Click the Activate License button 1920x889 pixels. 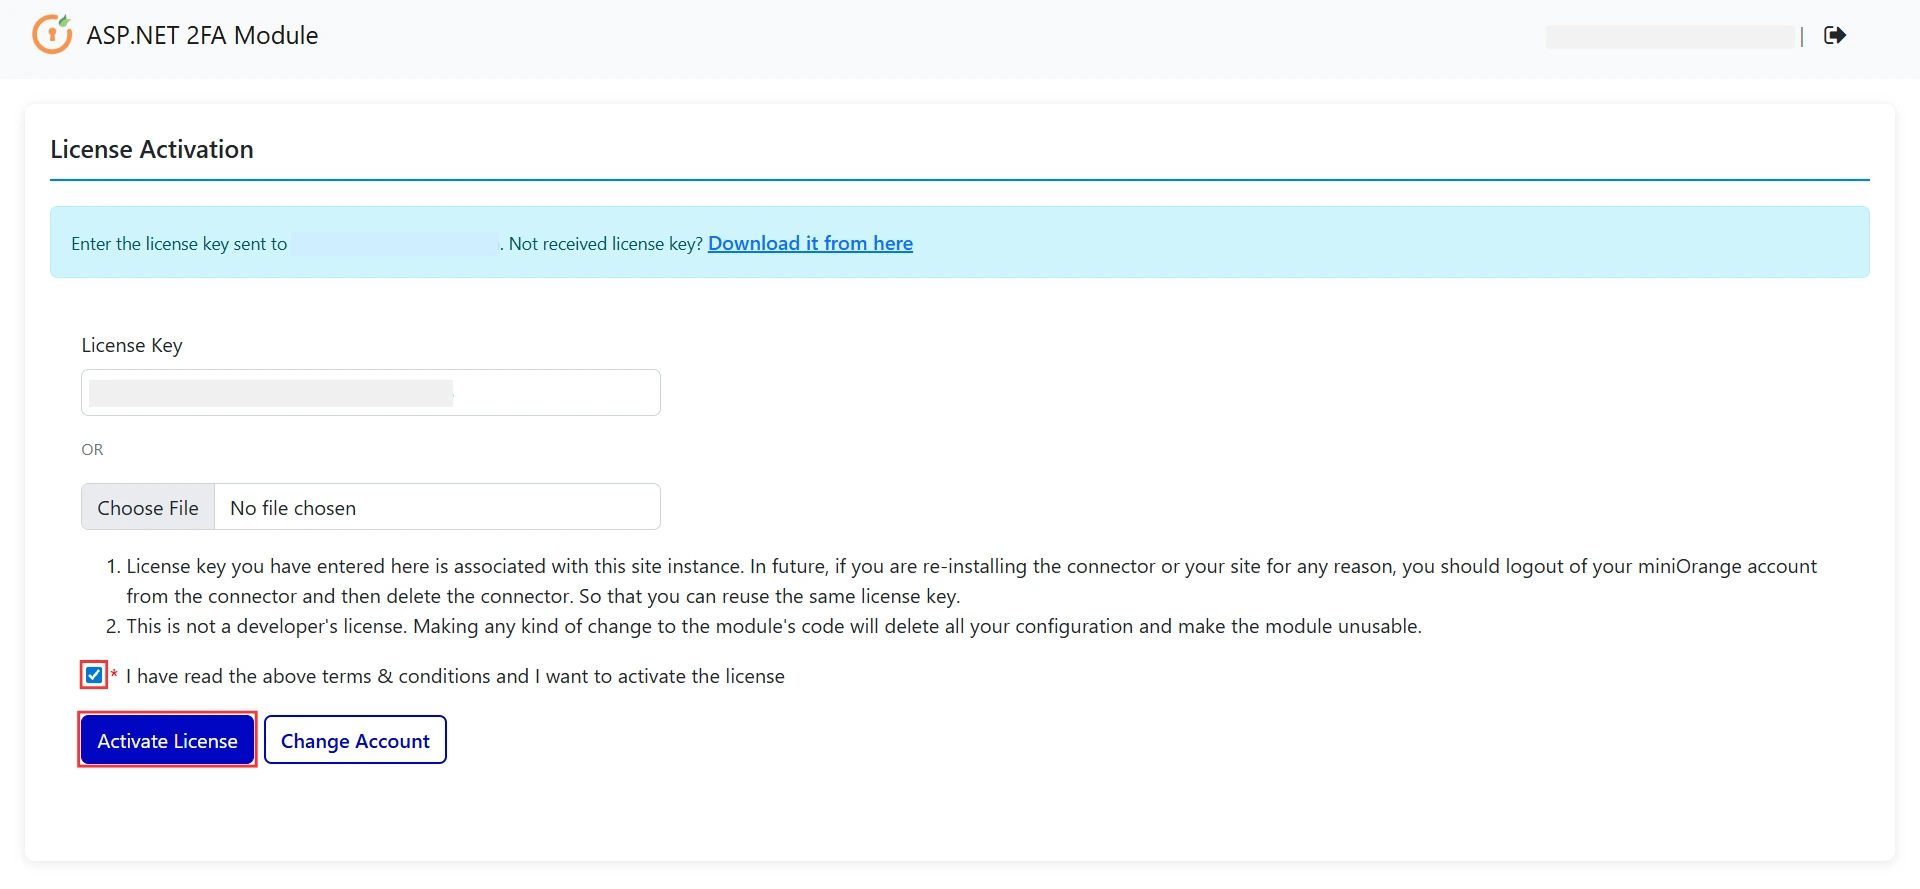167,740
